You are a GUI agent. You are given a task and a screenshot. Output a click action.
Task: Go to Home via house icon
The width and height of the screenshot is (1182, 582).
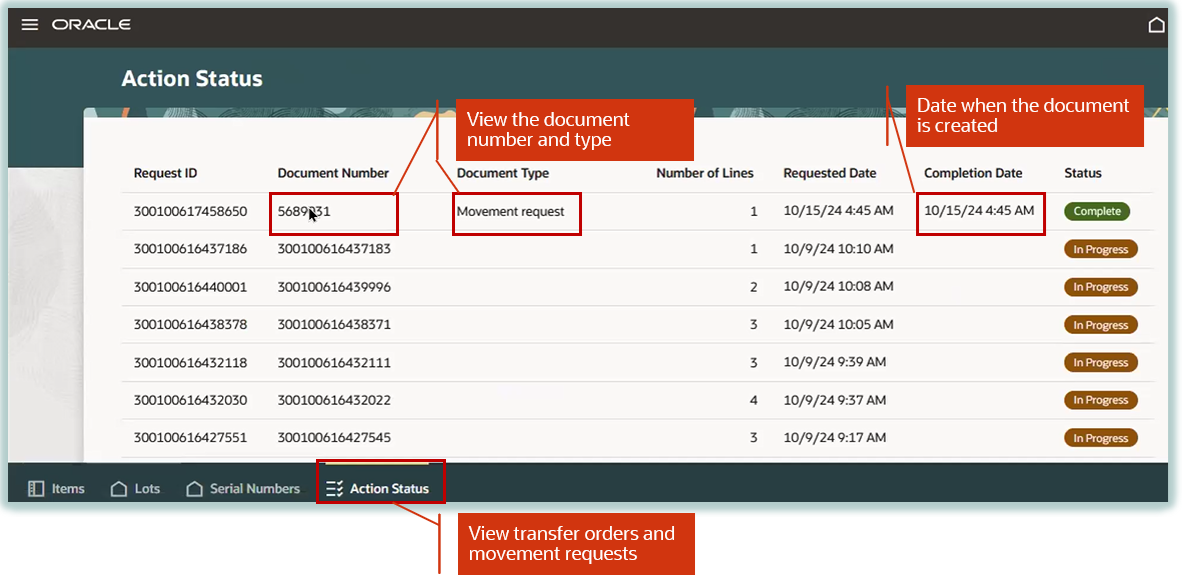(x=1156, y=26)
